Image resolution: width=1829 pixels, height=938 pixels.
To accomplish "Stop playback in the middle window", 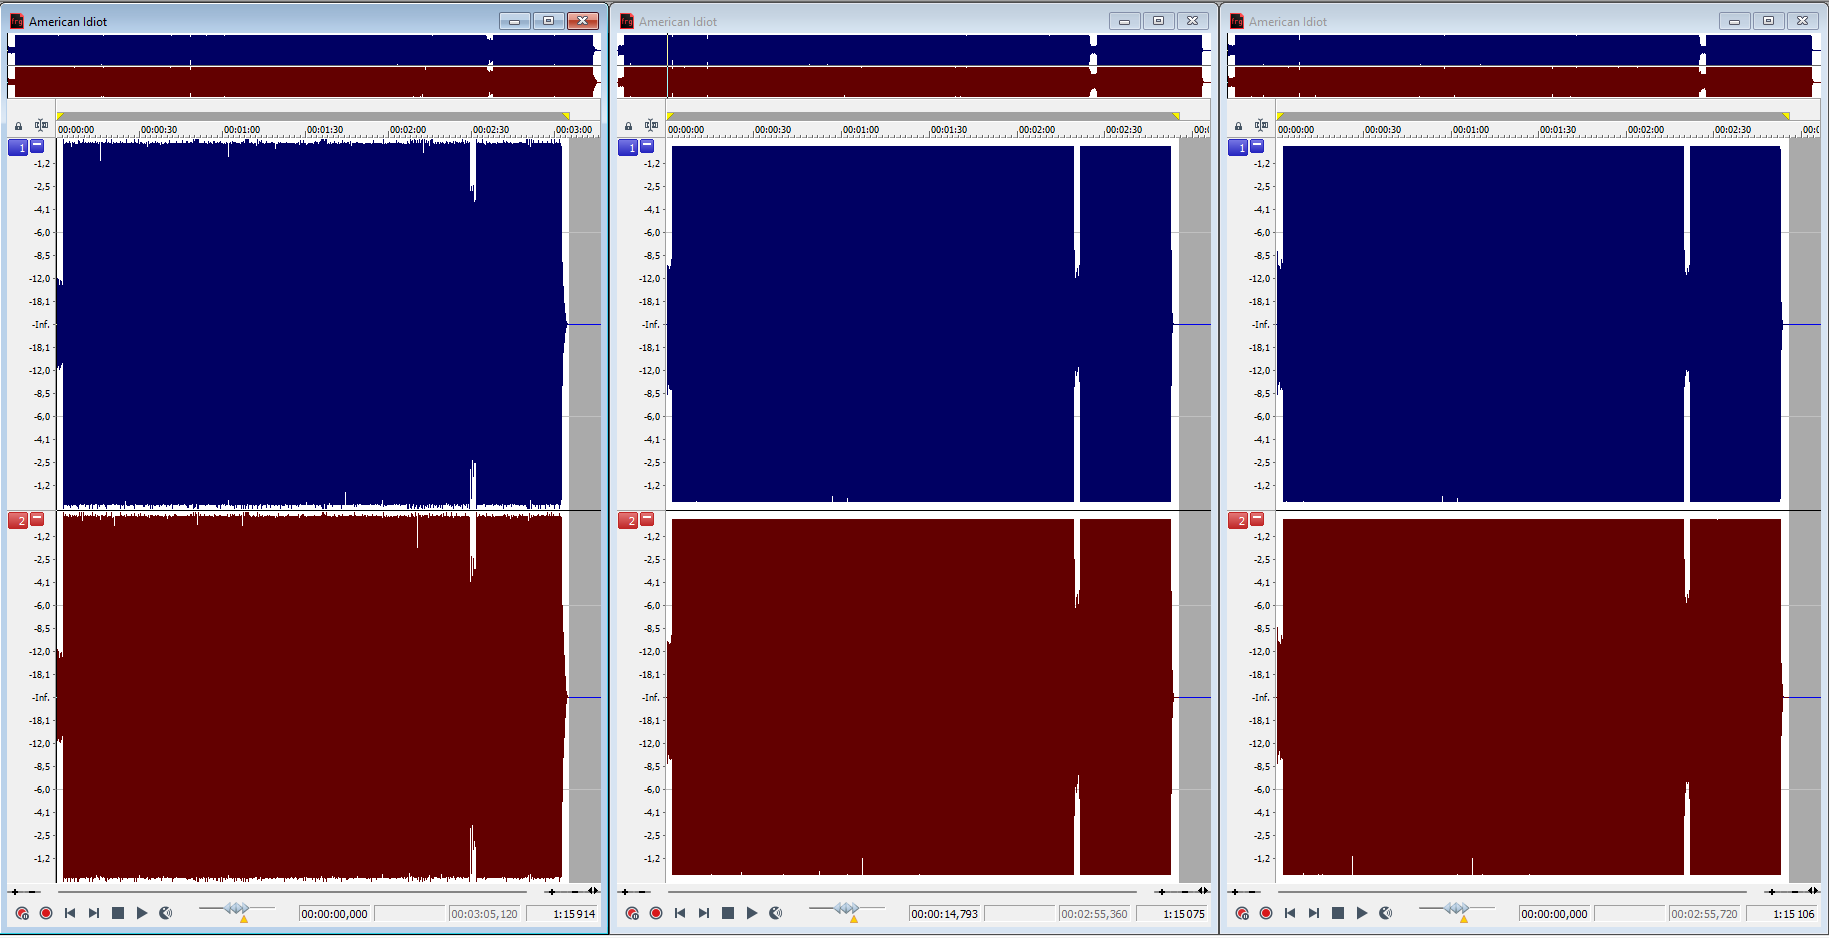I will pos(728,913).
